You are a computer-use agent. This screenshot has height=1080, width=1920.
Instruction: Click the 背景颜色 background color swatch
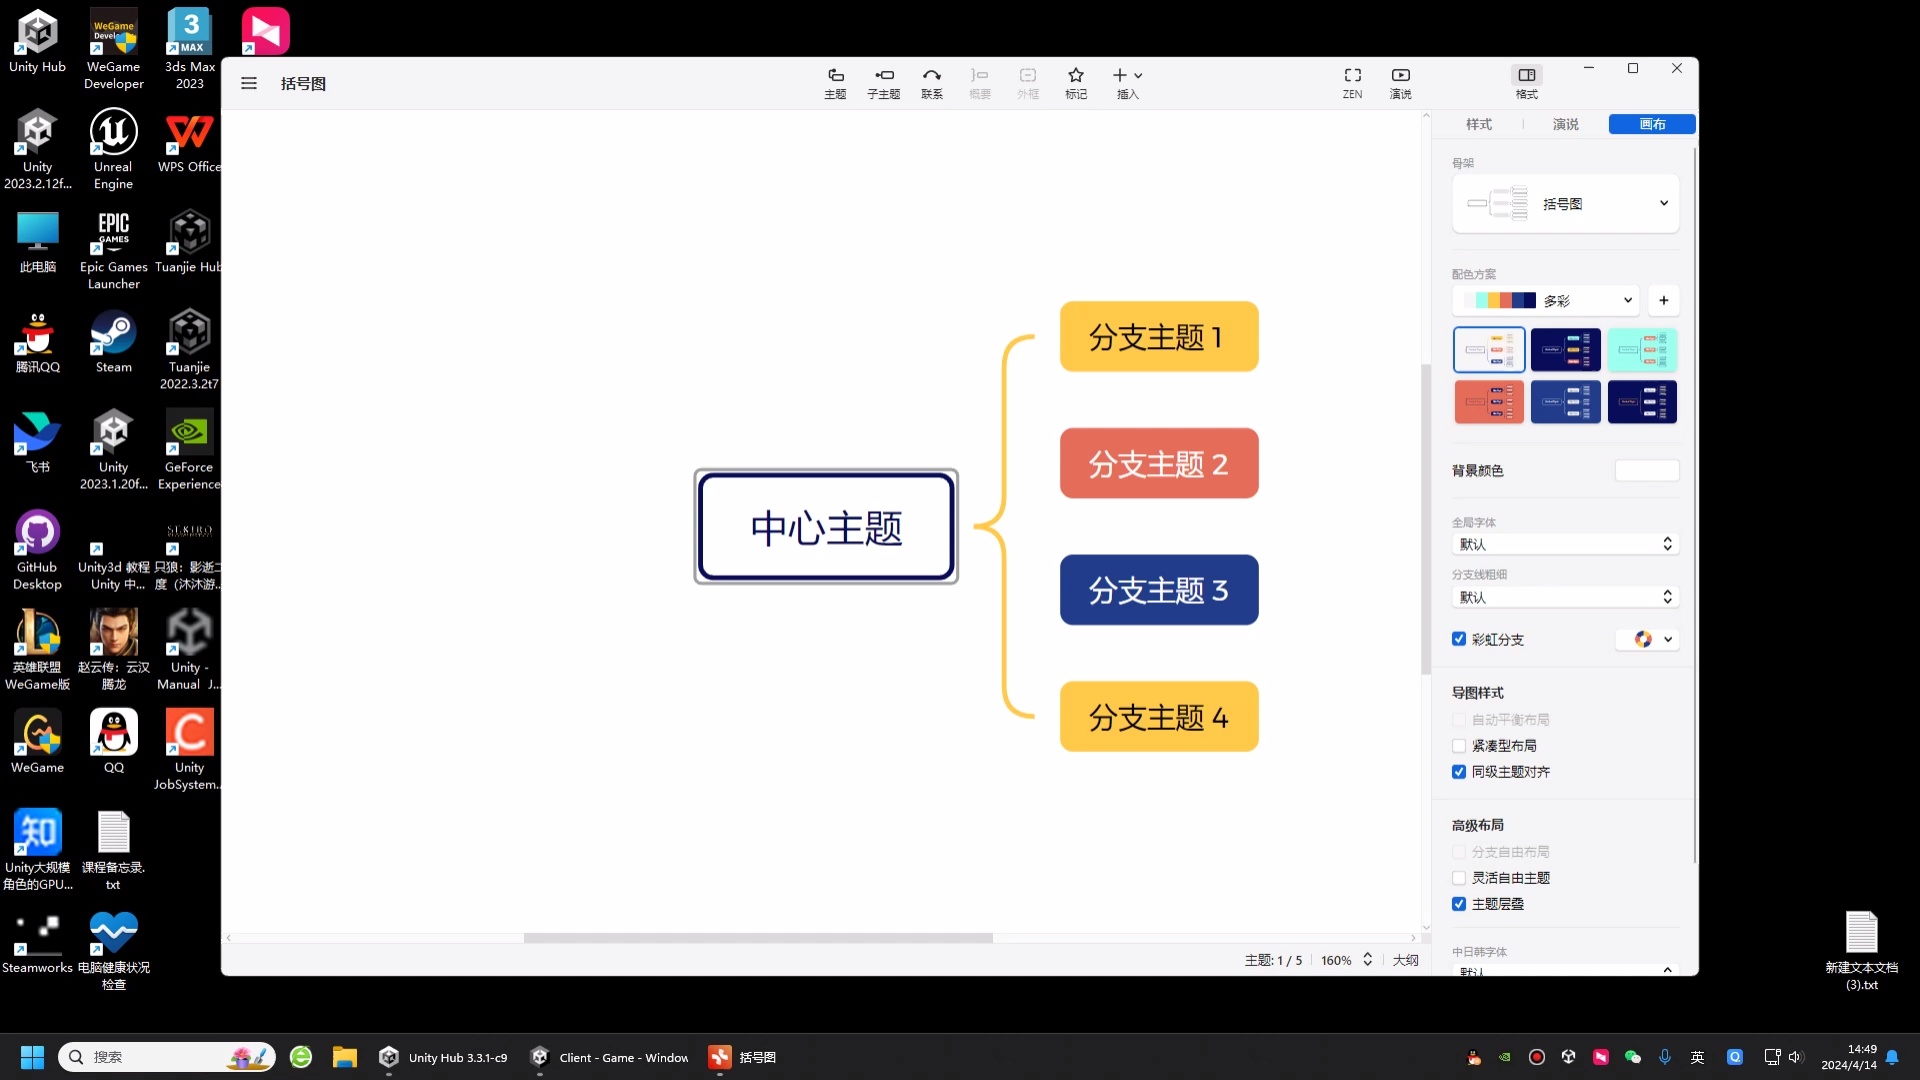click(x=1646, y=470)
